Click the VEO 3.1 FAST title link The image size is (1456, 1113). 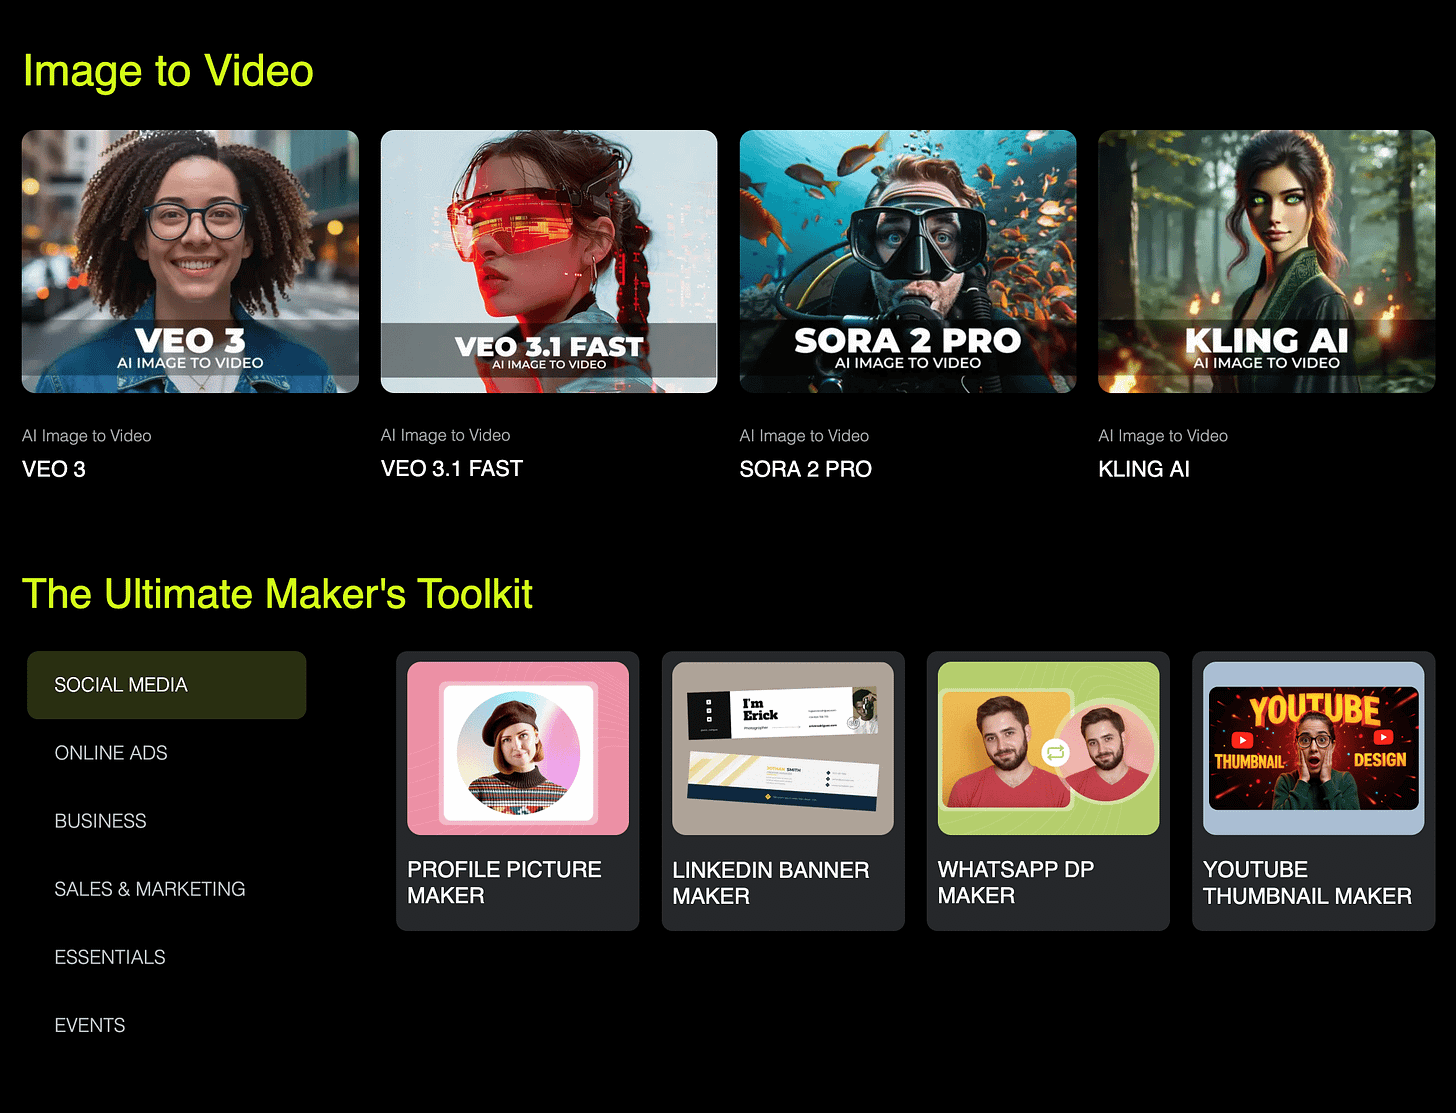(452, 469)
